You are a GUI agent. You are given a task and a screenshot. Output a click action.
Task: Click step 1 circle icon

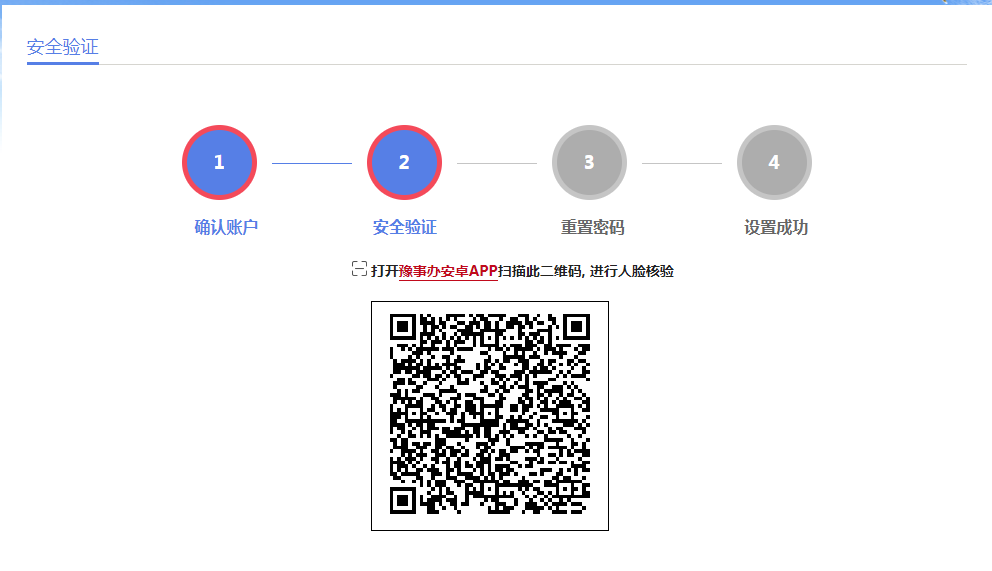(x=219, y=162)
